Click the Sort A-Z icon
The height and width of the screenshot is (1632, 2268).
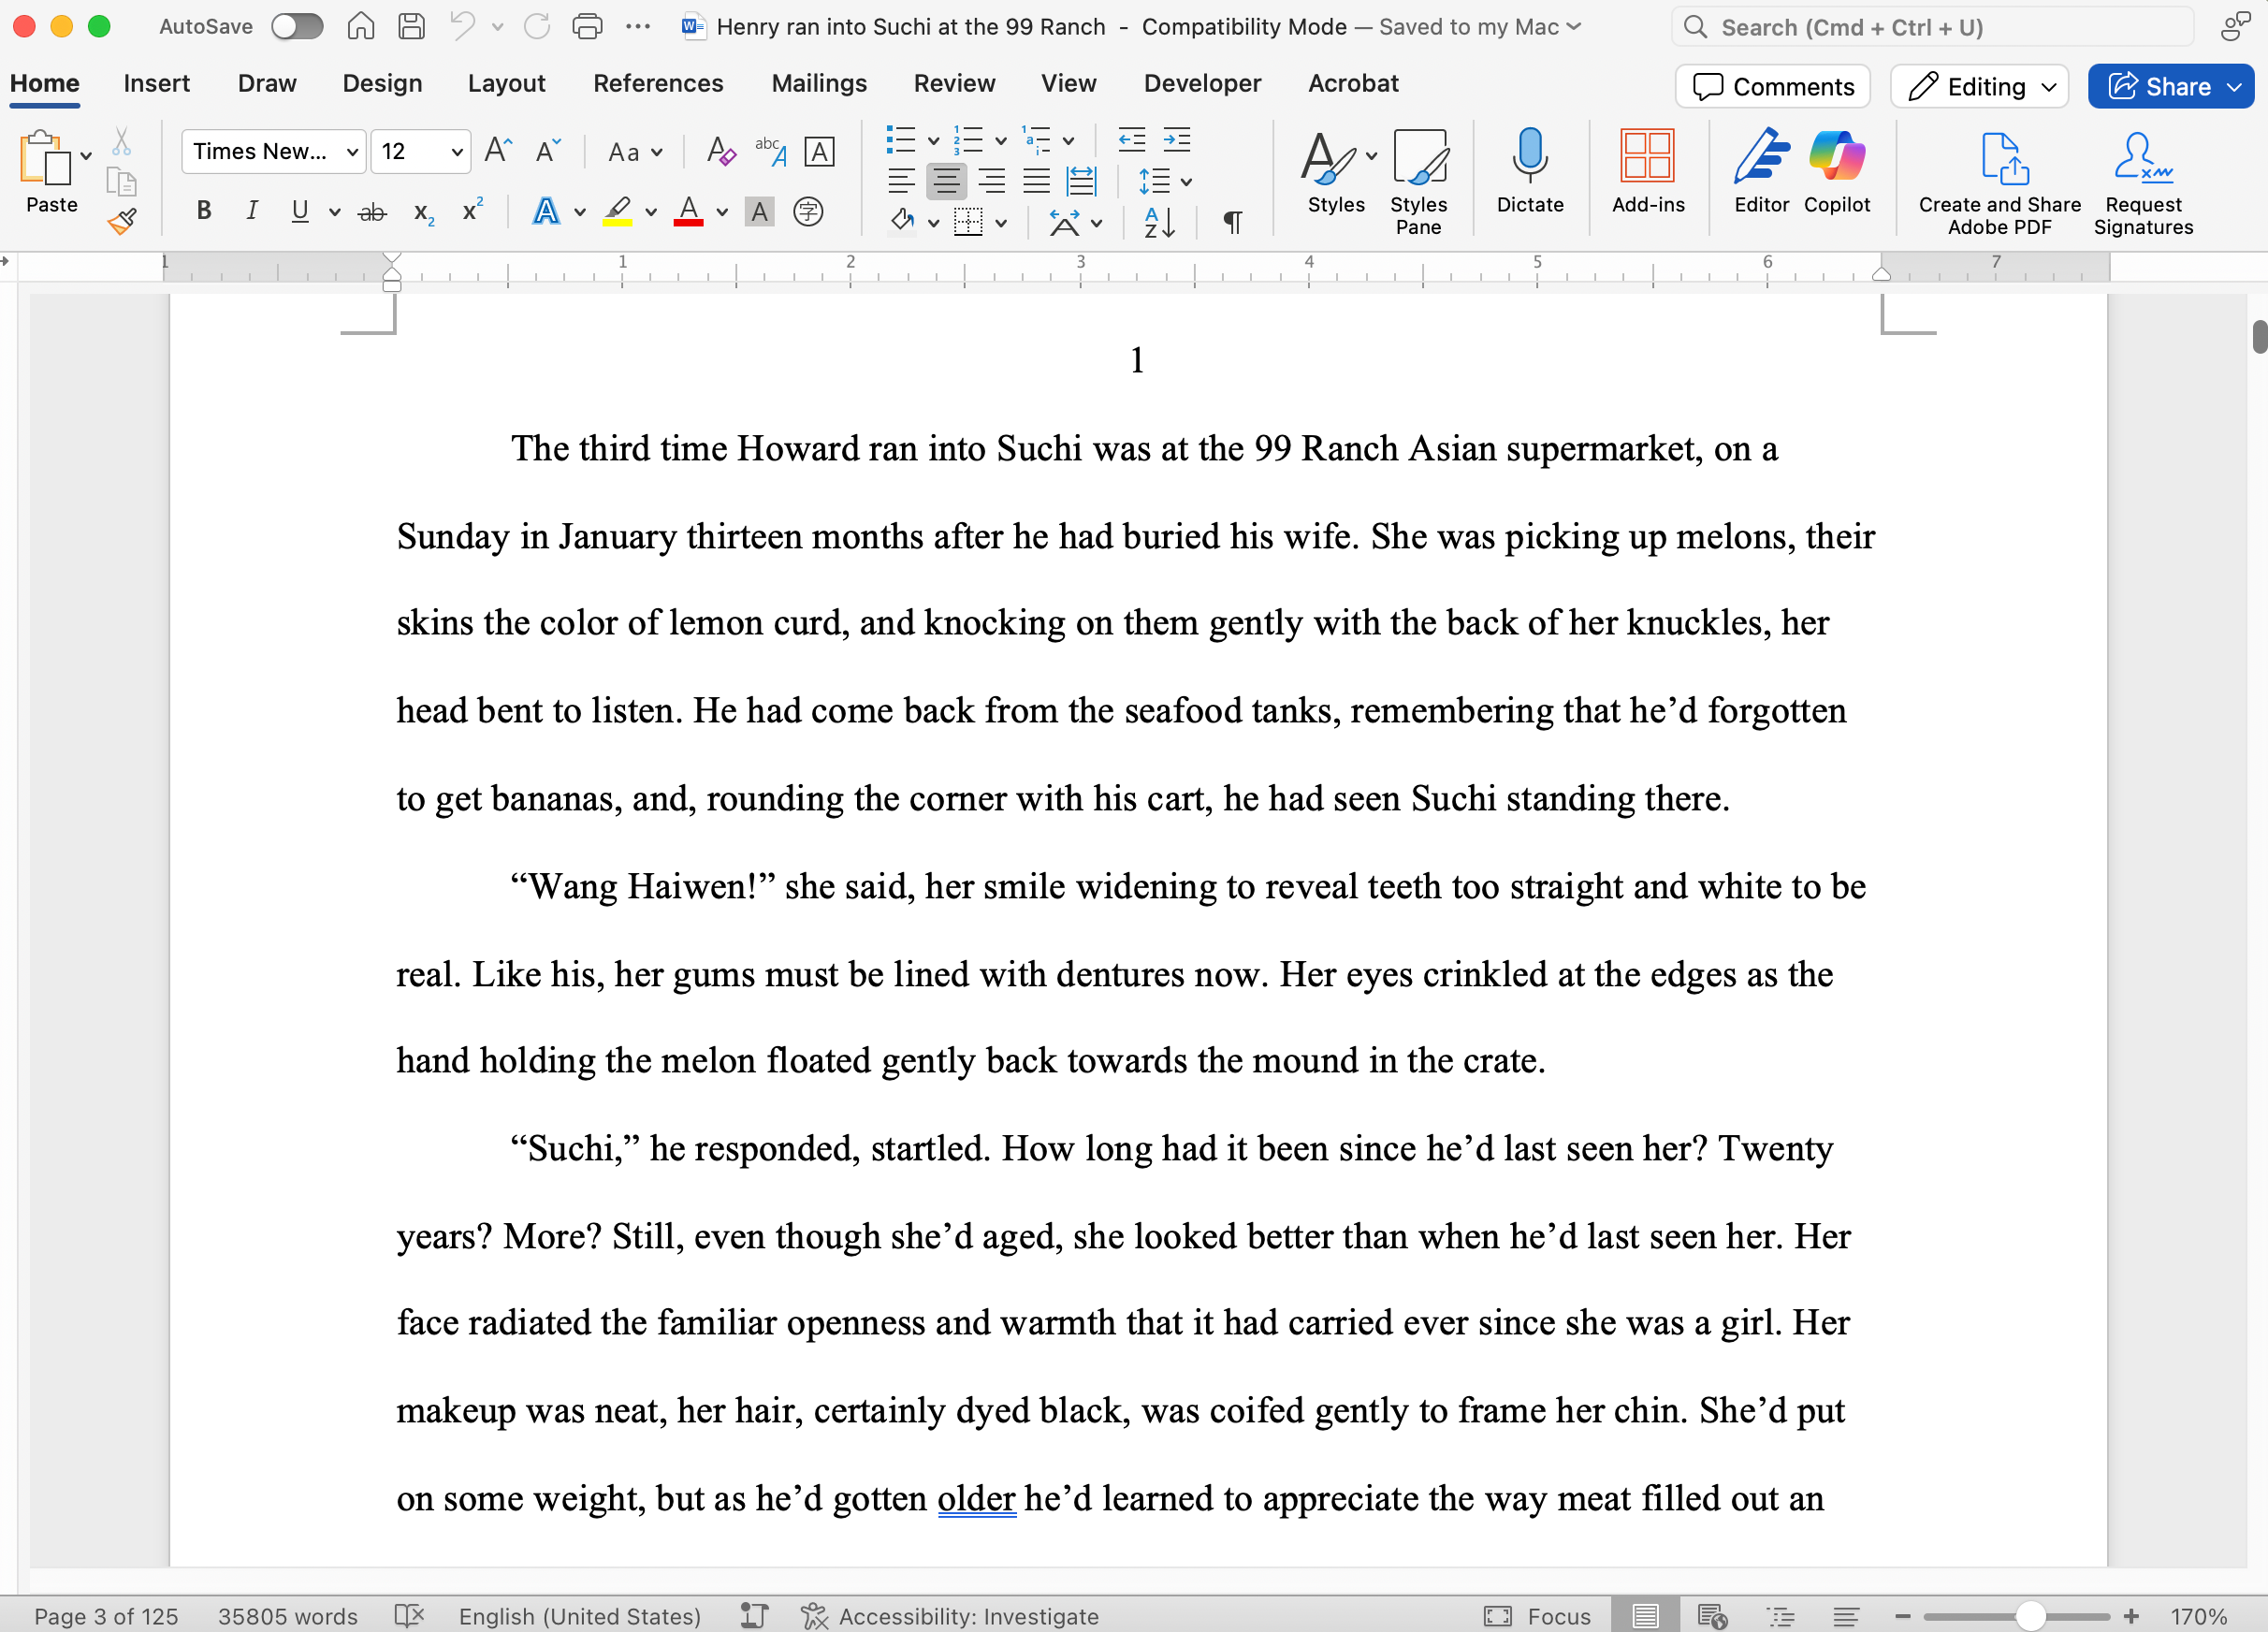[x=1159, y=222]
